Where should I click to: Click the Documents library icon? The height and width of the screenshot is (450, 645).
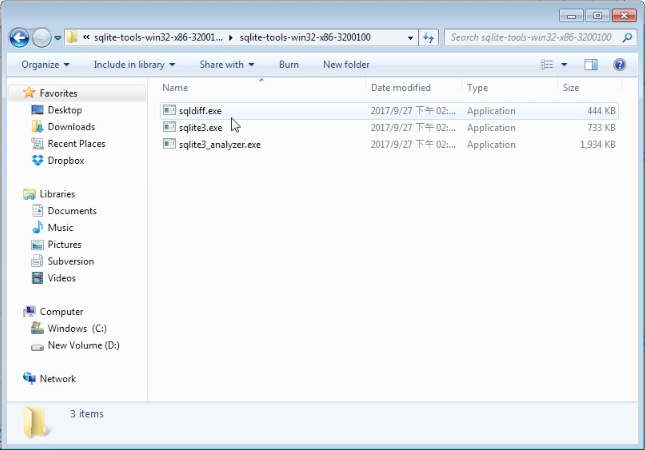(37, 211)
